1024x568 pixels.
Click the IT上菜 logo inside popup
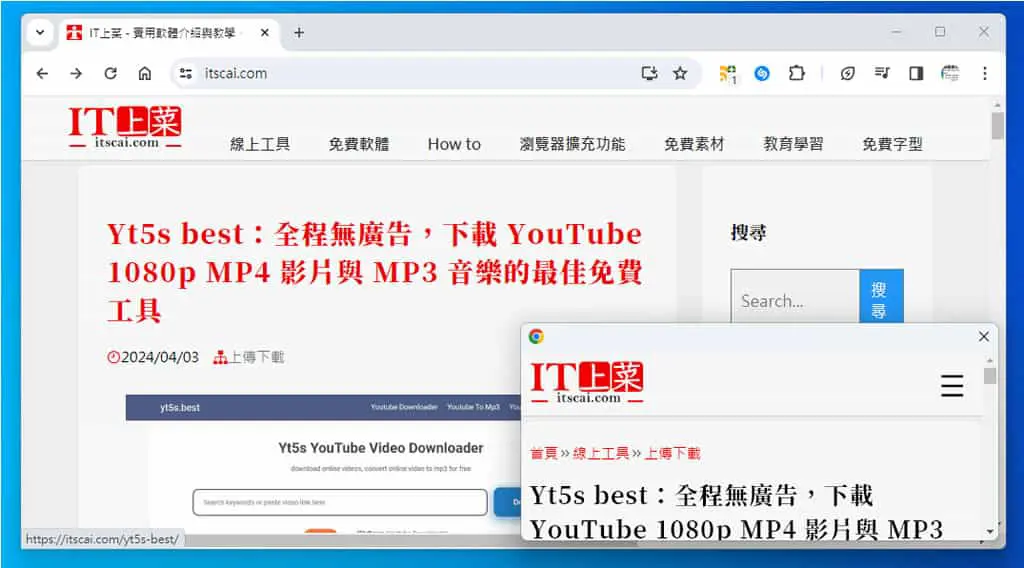[587, 382]
